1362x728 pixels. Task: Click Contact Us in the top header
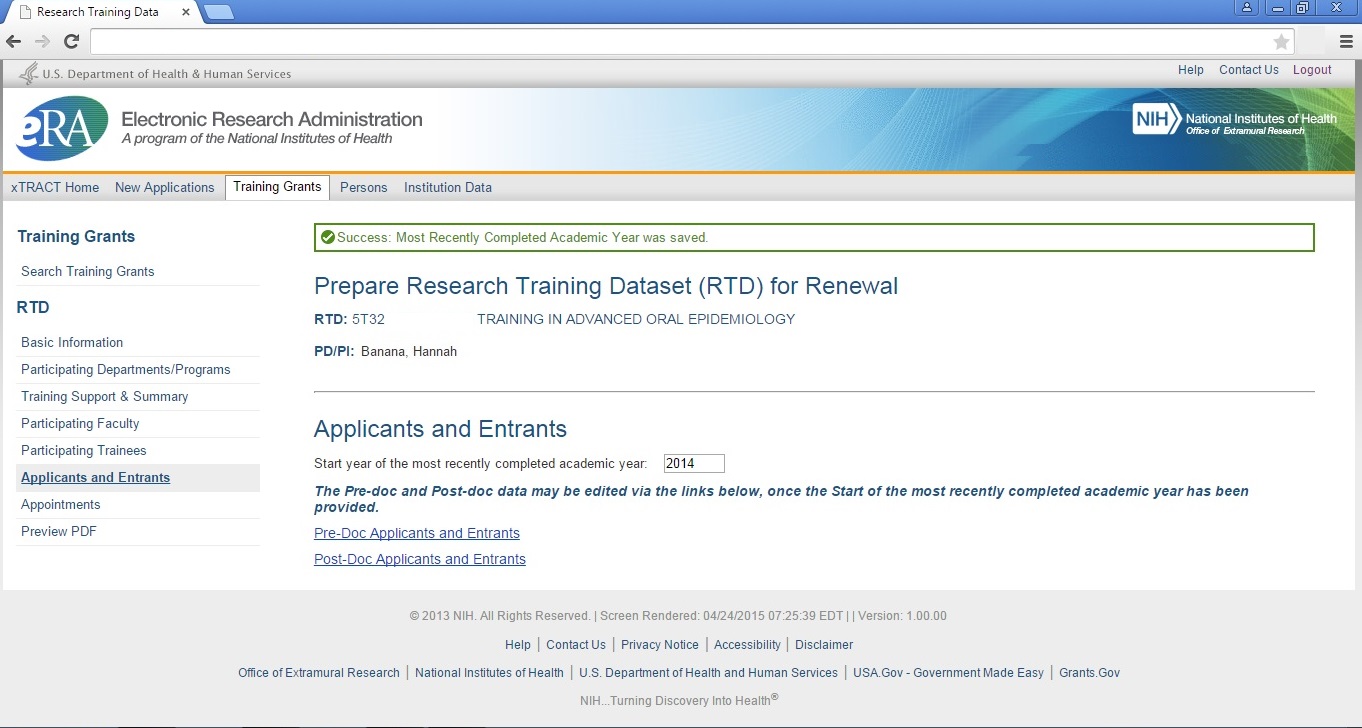[1249, 70]
